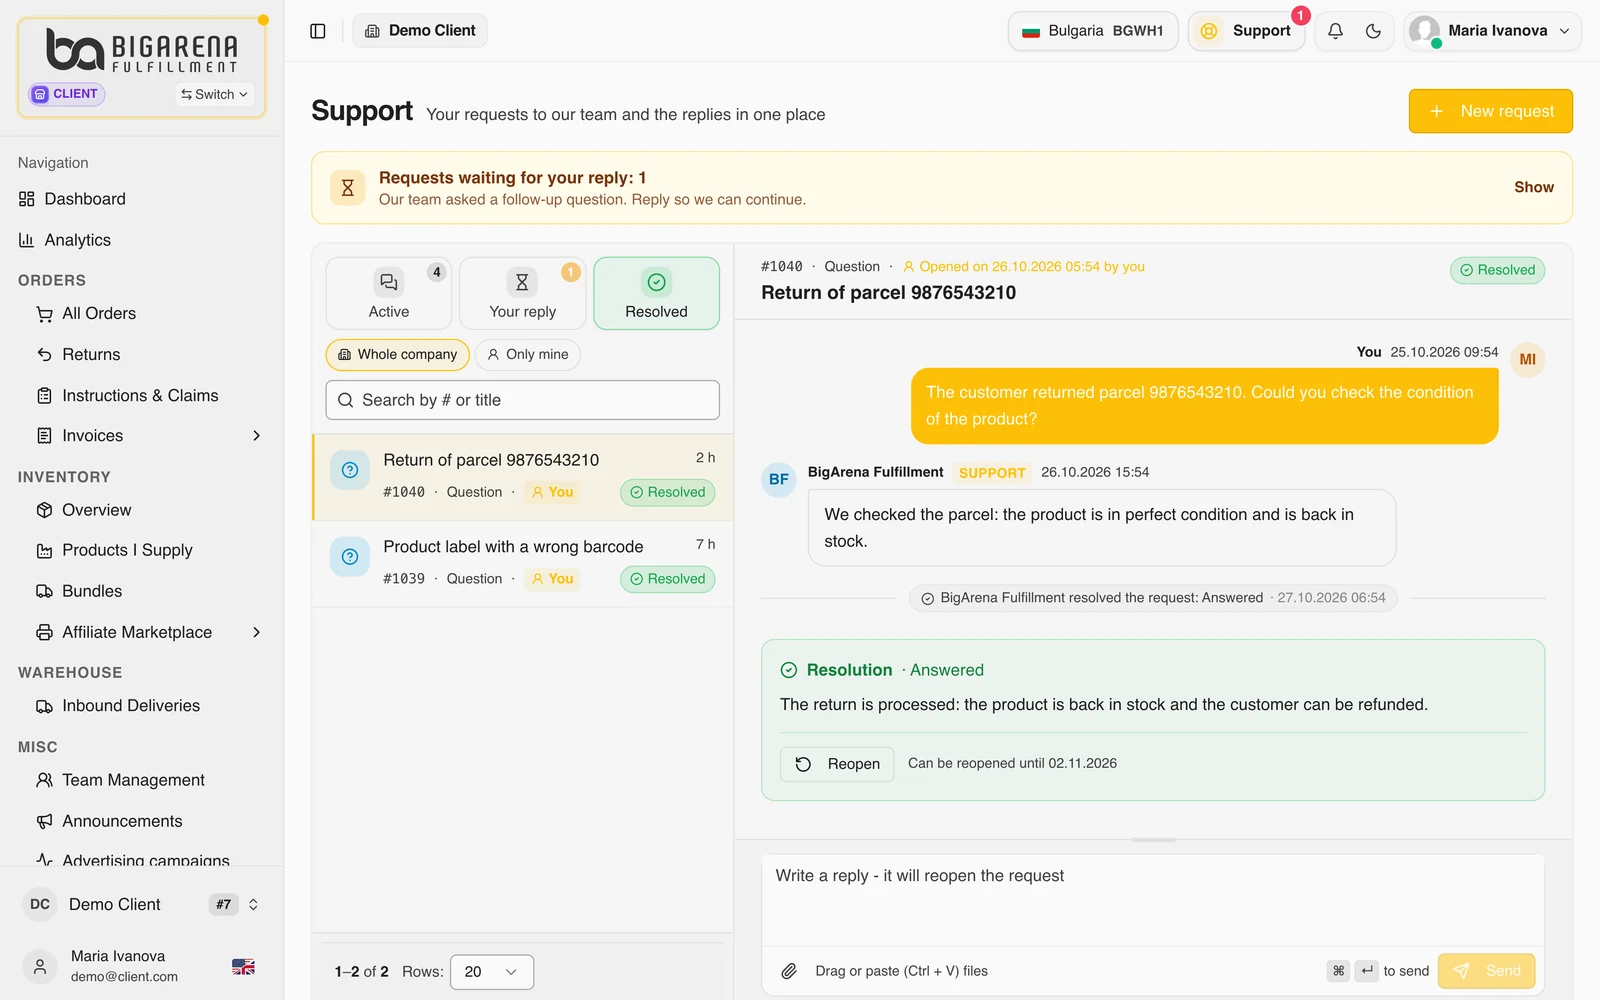Image resolution: width=1600 pixels, height=1000 pixels.
Task: Click the Search by # or title field
Action: pyautogui.click(x=522, y=400)
